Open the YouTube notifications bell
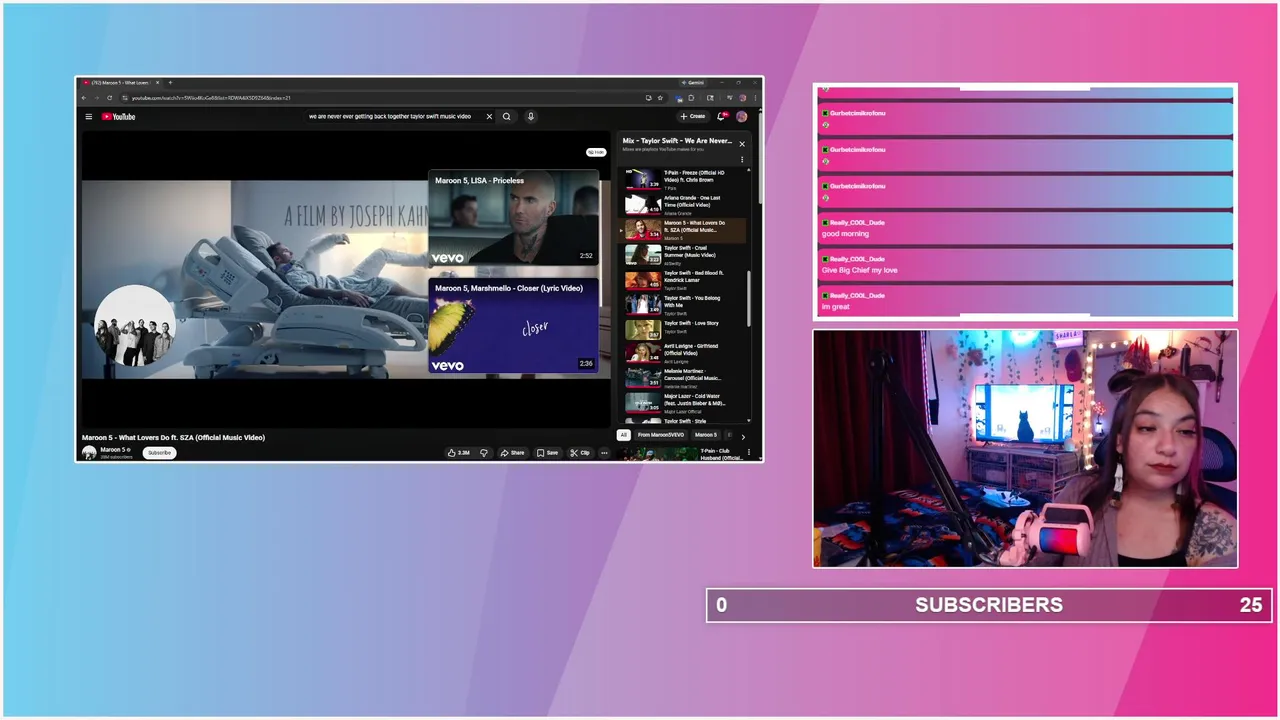This screenshot has height=720, width=1280. point(722,117)
